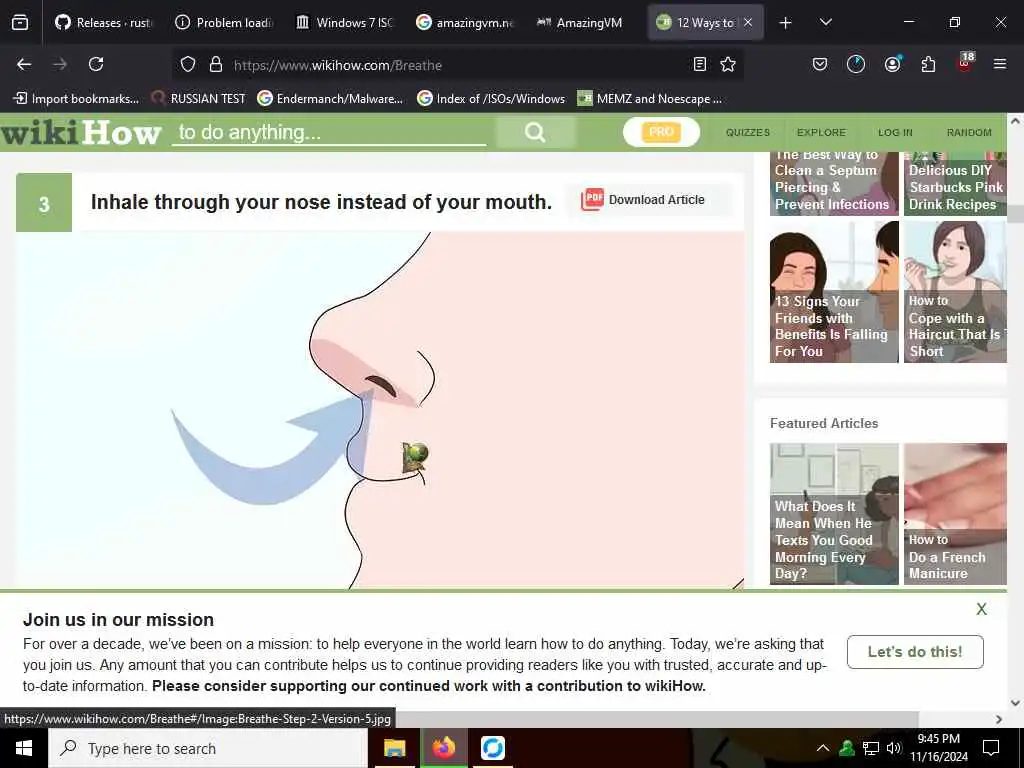The width and height of the screenshot is (1024, 768).
Task: Click the scrollbar down arrow
Action: click(x=1015, y=703)
